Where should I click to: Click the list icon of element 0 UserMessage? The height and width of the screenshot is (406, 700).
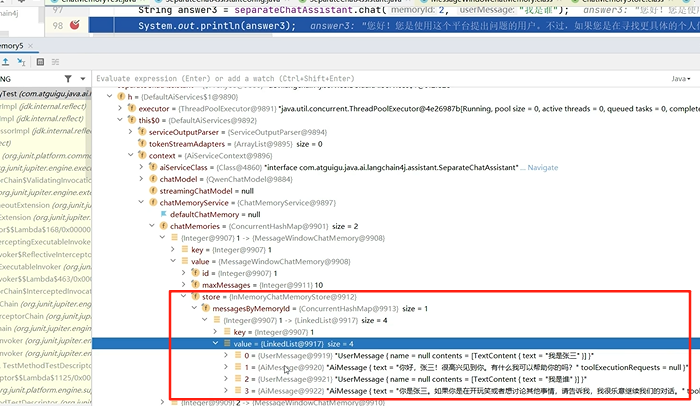(x=238, y=355)
